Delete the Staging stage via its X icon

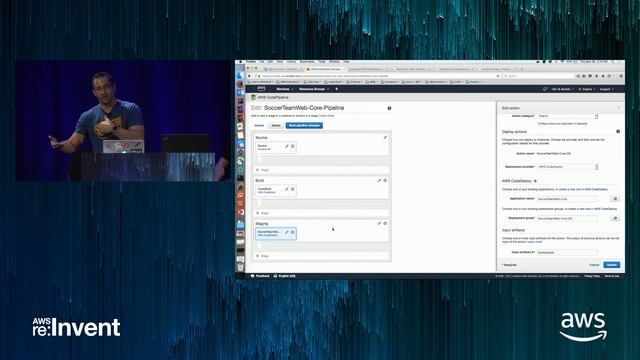[x=385, y=223]
